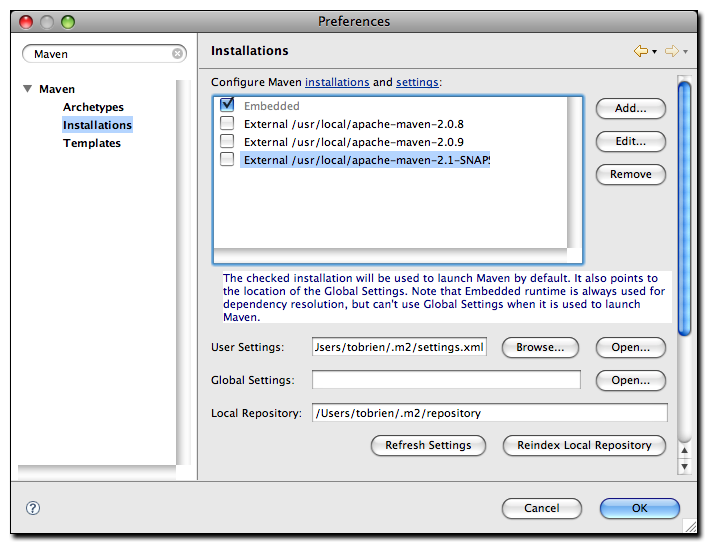Open the back history dropdown arrow
Image resolution: width=708 pixels, height=544 pixels.
[x=654, y=52]
